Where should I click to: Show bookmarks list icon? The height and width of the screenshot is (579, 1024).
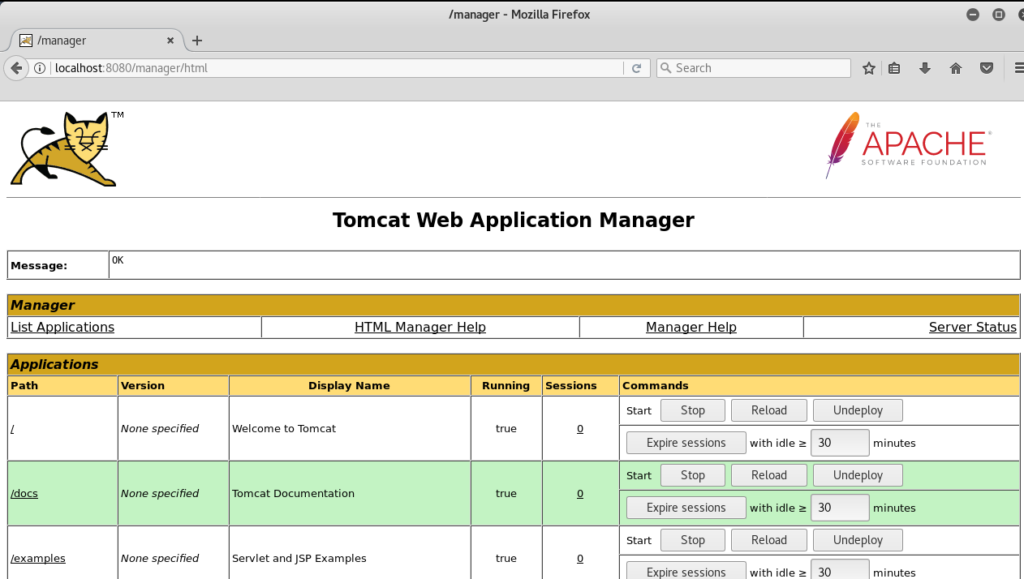tap(894, 68)
